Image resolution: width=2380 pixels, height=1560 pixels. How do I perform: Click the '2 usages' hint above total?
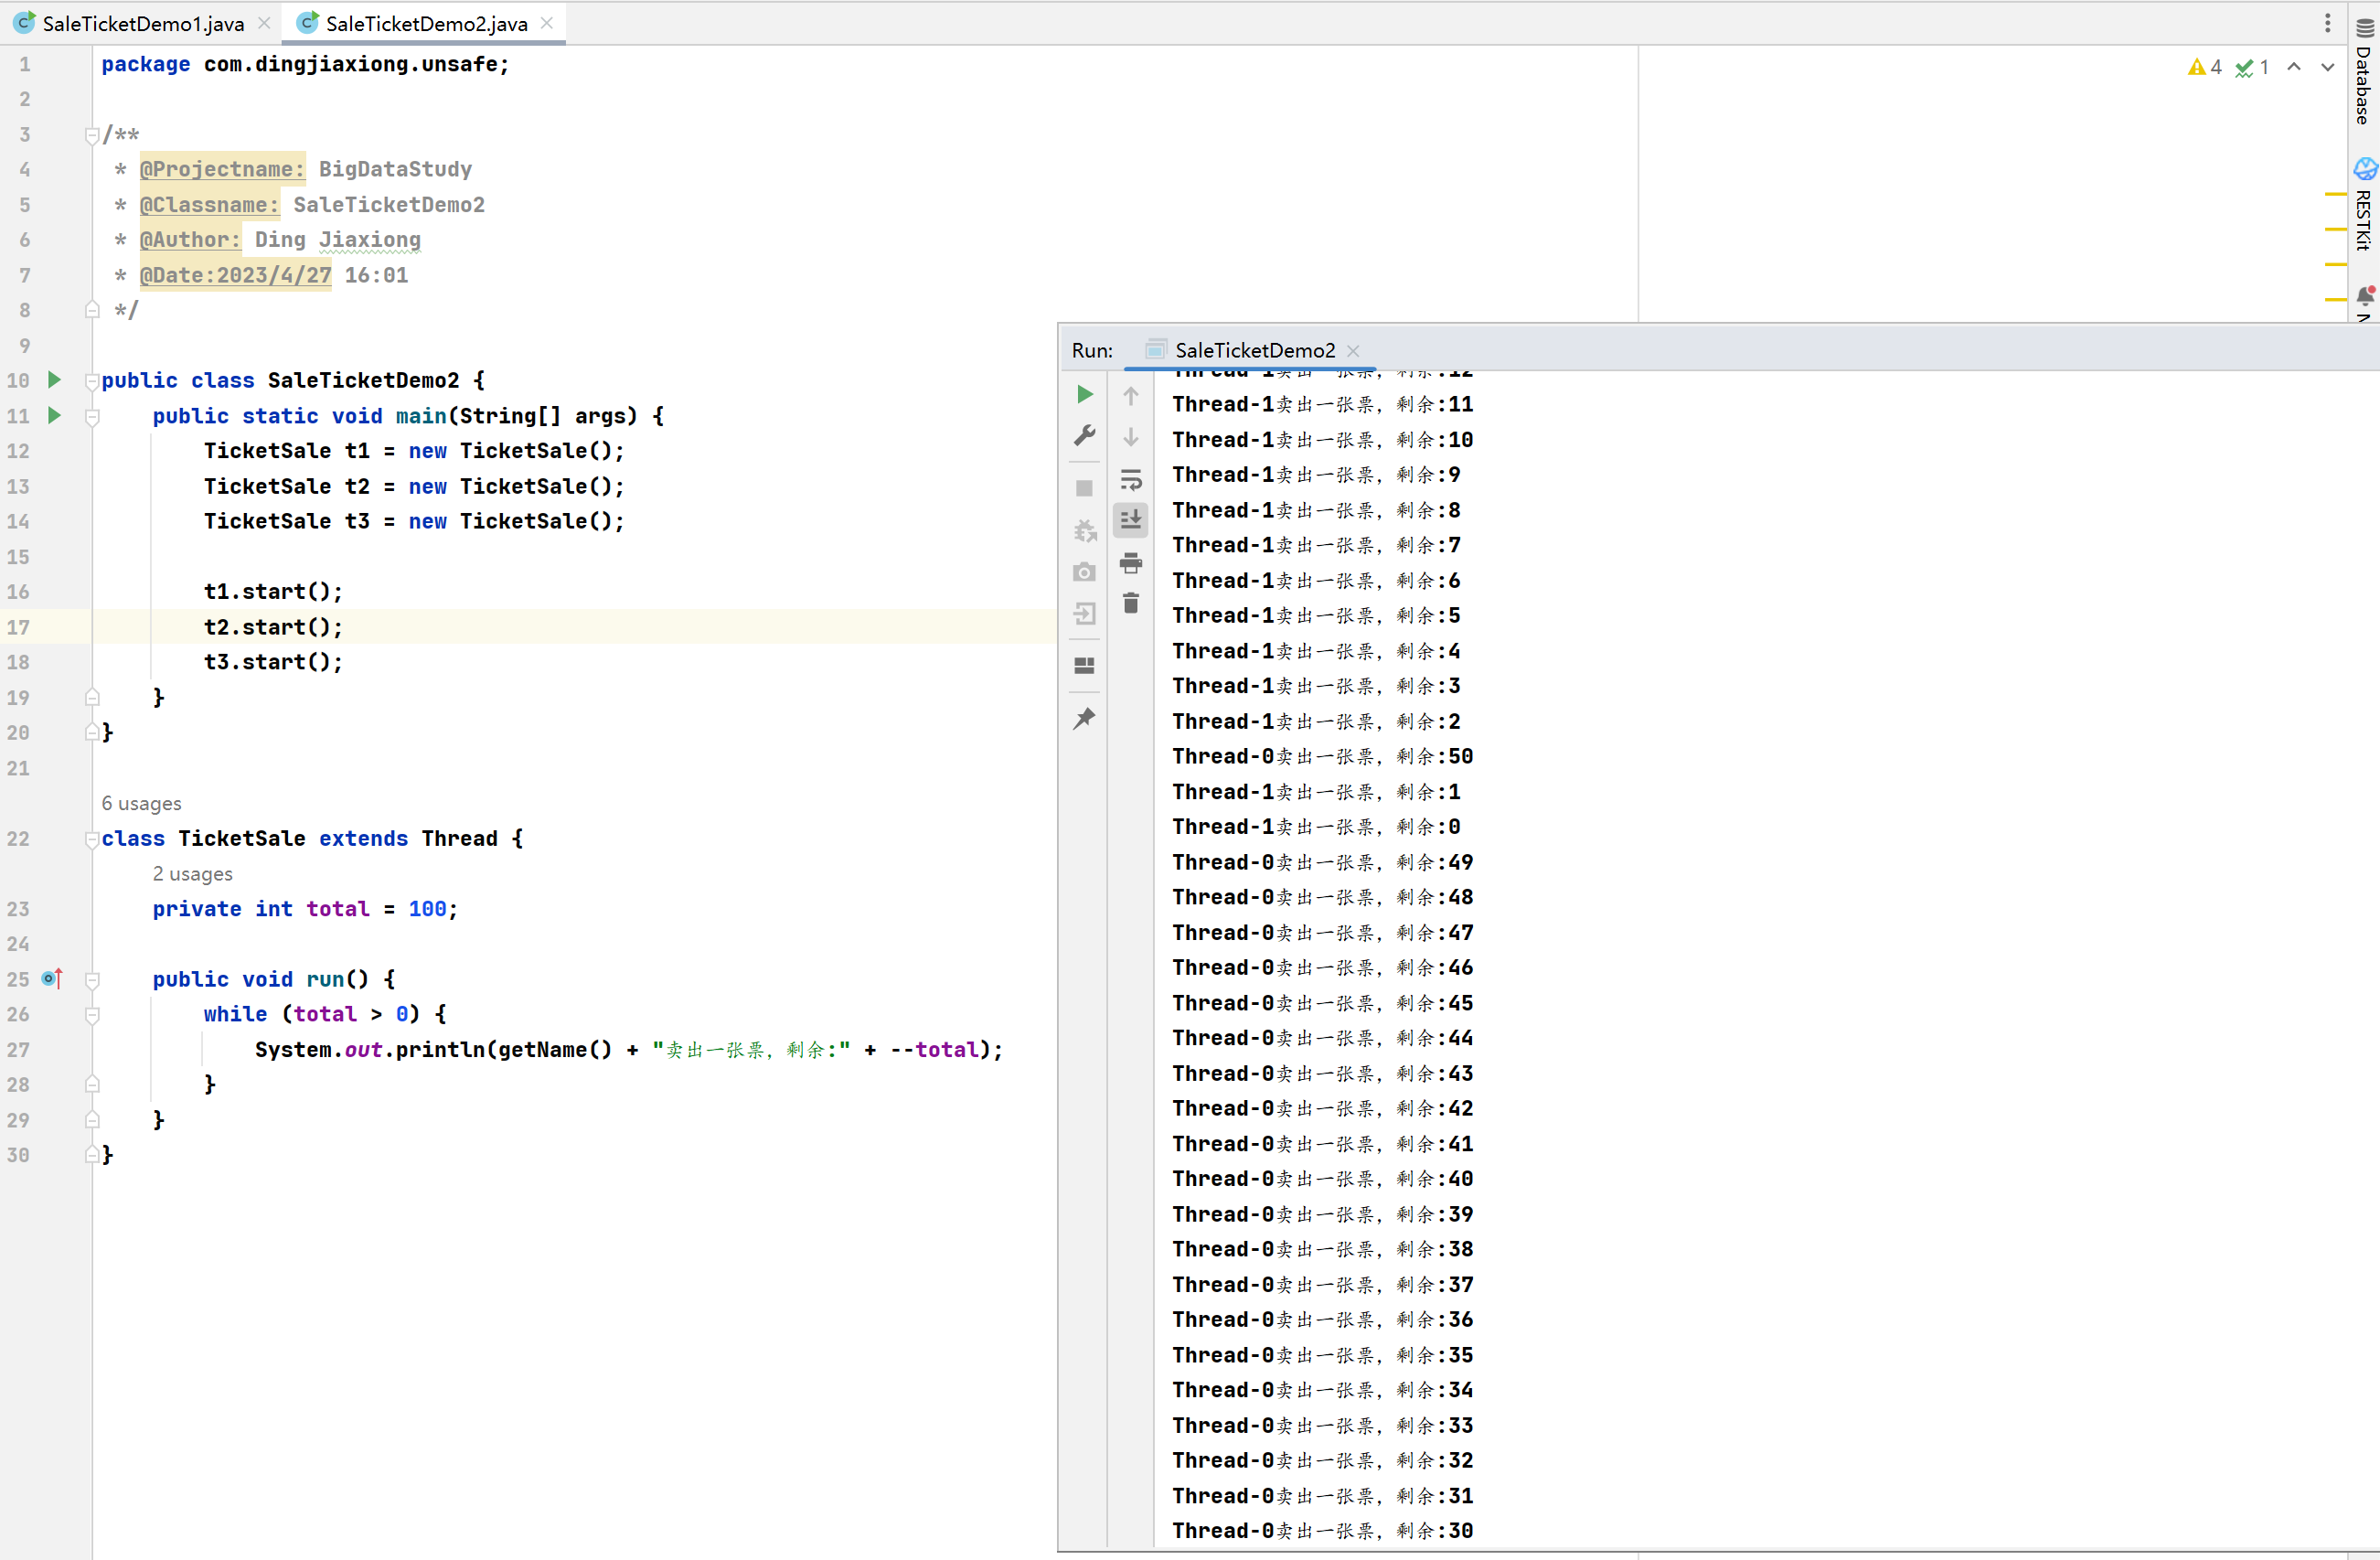192,873
